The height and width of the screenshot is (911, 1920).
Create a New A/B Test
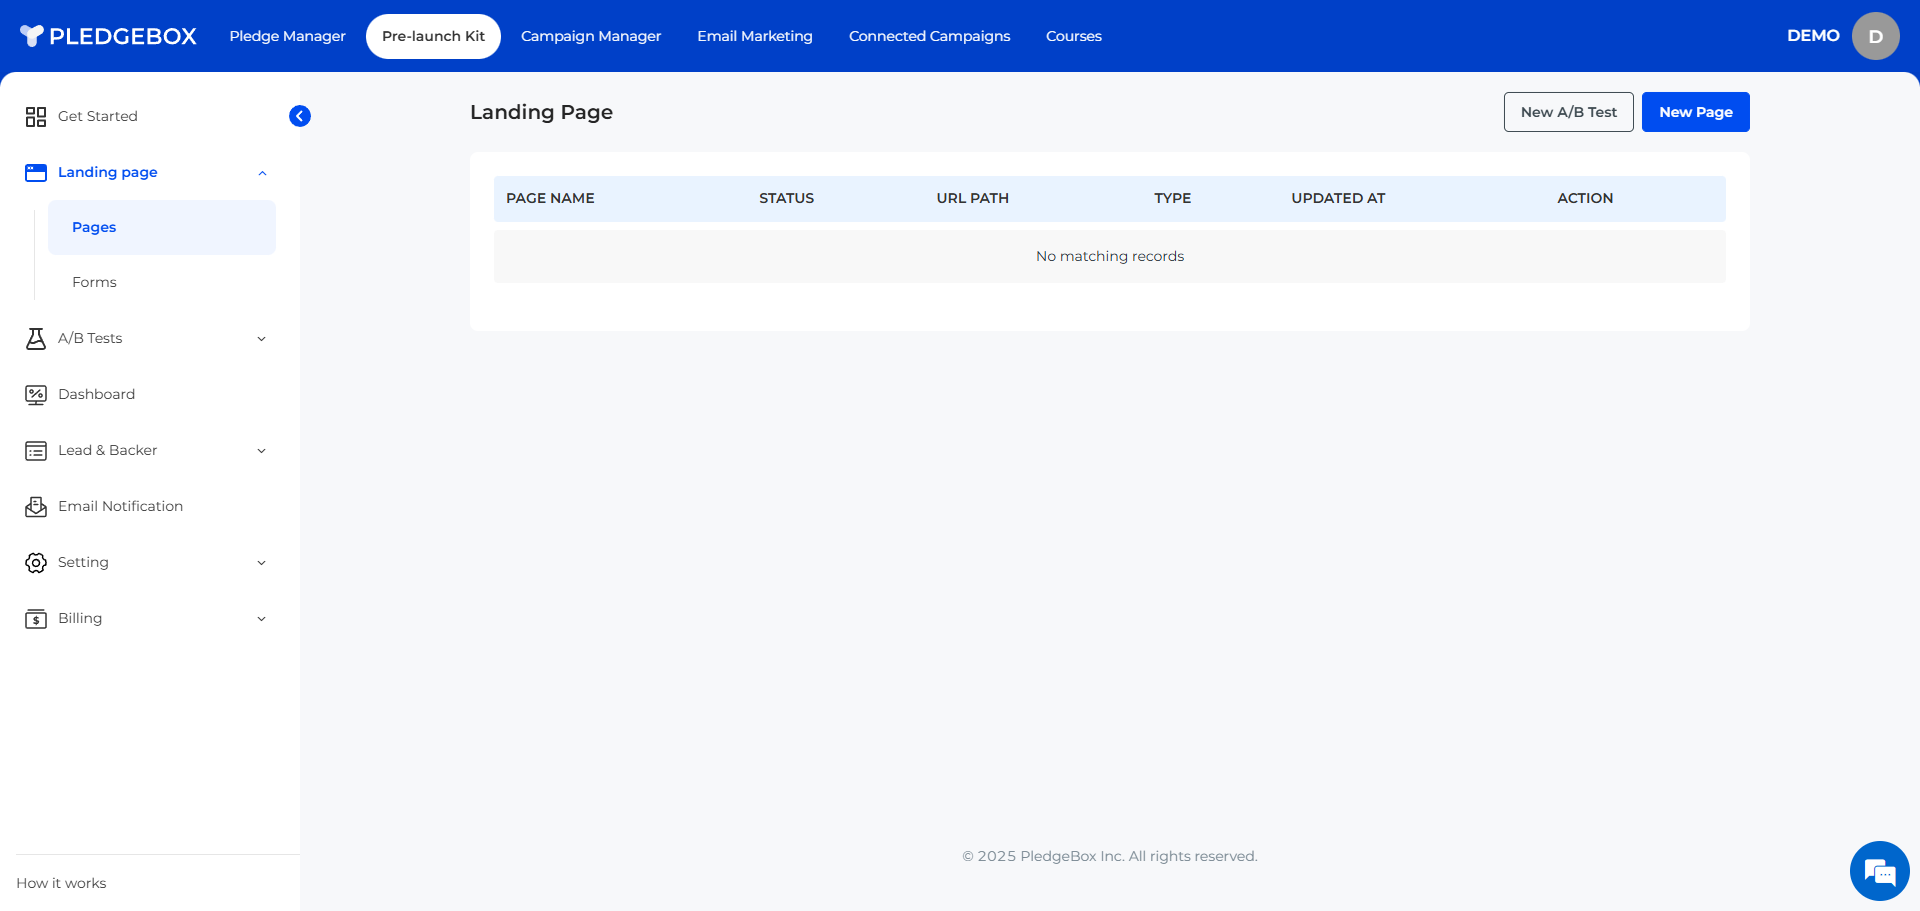[x=1568, y=112]
